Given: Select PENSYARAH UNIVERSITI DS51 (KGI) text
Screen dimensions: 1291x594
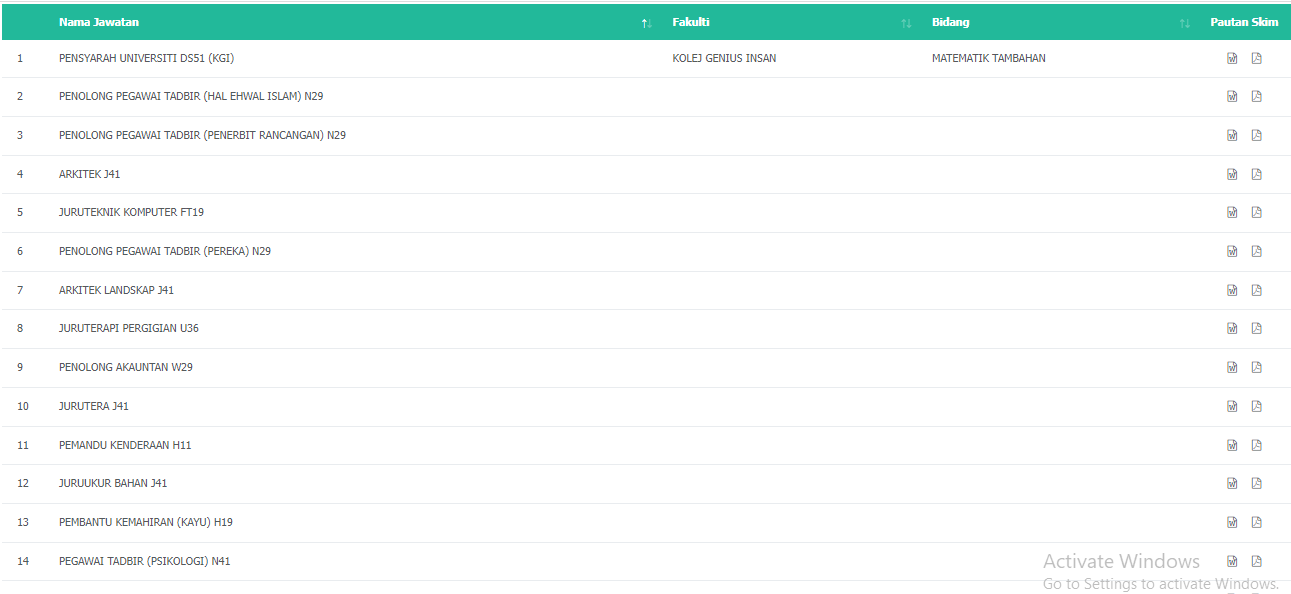Looking at the screenshot, I should pos(146,58).
